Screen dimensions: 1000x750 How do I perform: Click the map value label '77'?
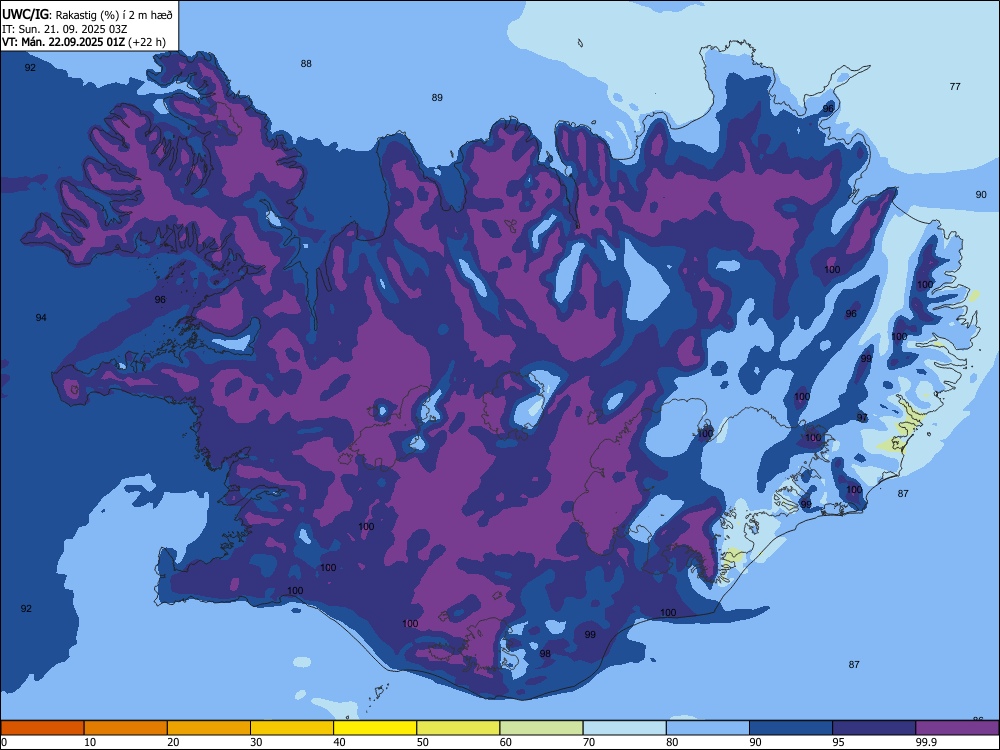tap(955, 87)
